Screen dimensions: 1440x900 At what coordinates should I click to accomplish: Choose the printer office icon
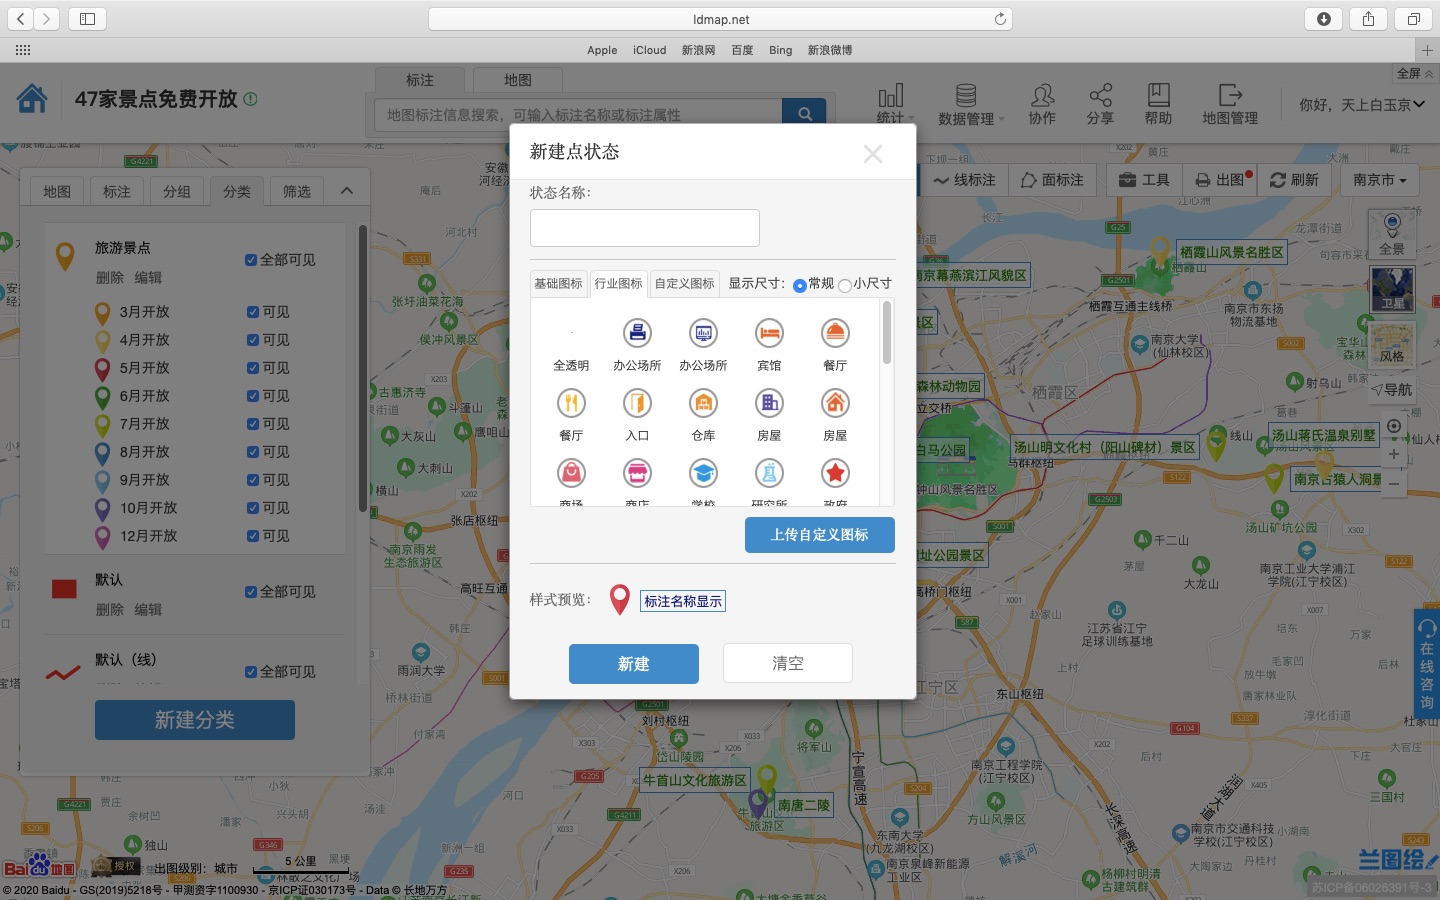pyautogui.click(x=637, y=333)
